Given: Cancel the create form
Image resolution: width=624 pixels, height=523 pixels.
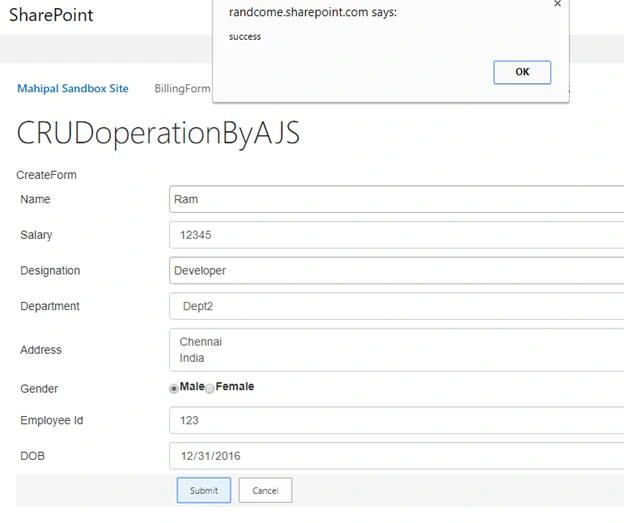Looking at the screenshot, I should (x=265, y=490).
